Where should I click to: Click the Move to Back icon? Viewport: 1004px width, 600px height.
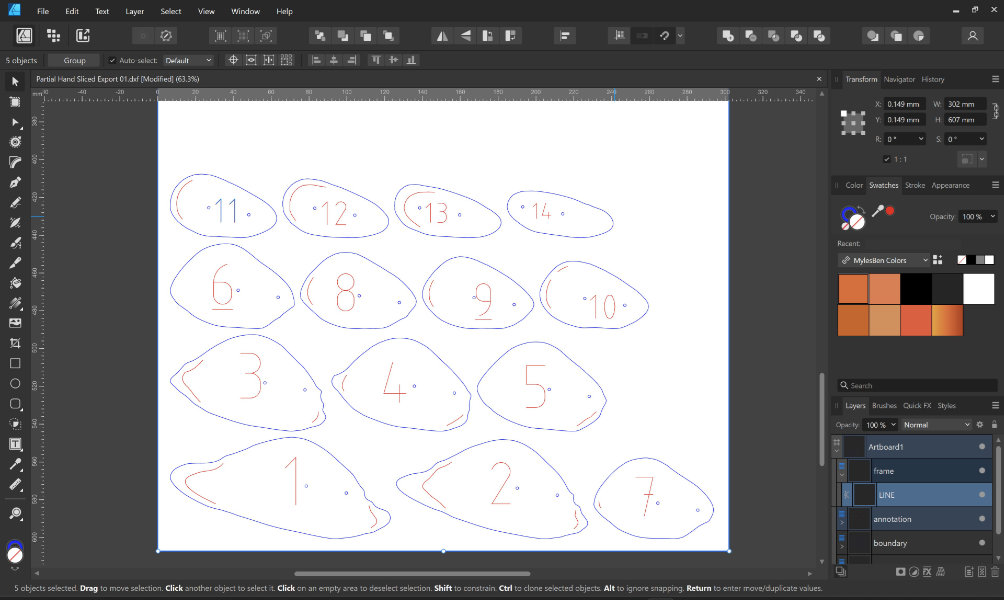click(320, 36)
